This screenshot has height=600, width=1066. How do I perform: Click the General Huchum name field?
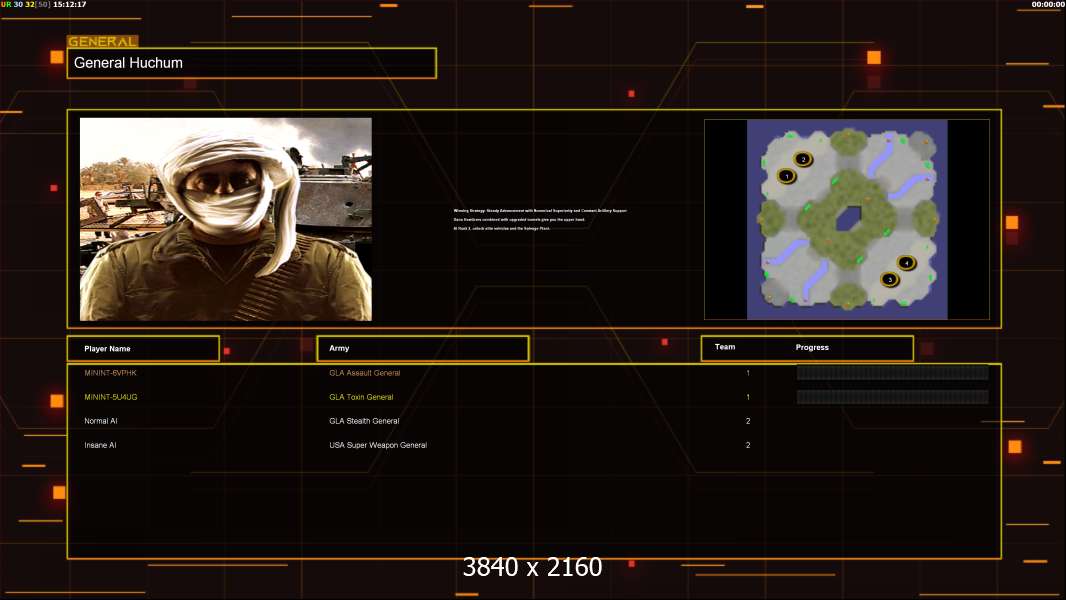tap(252, 63)
